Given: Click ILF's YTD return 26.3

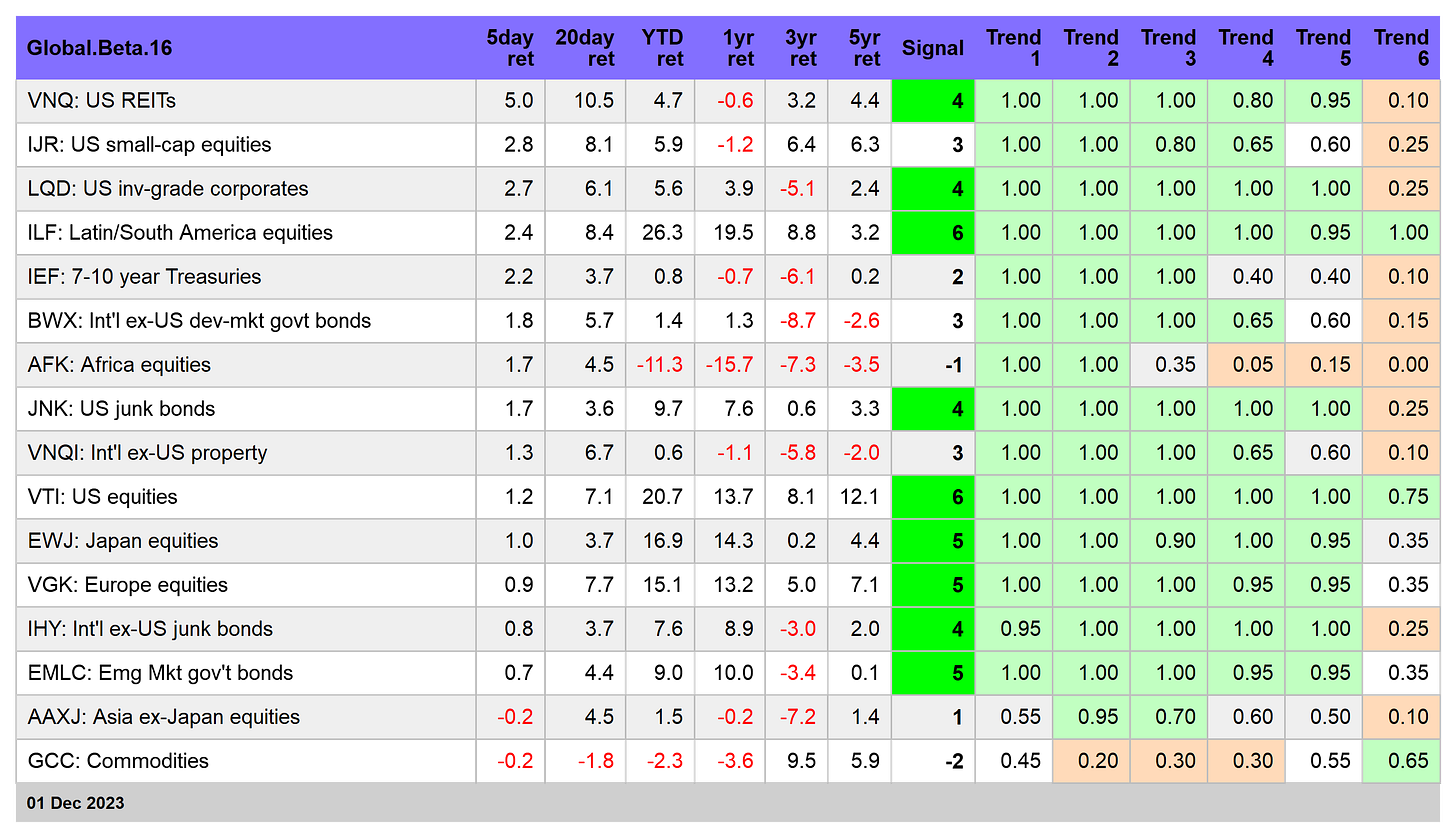Looking at the screenshot, I should point(662,233).
